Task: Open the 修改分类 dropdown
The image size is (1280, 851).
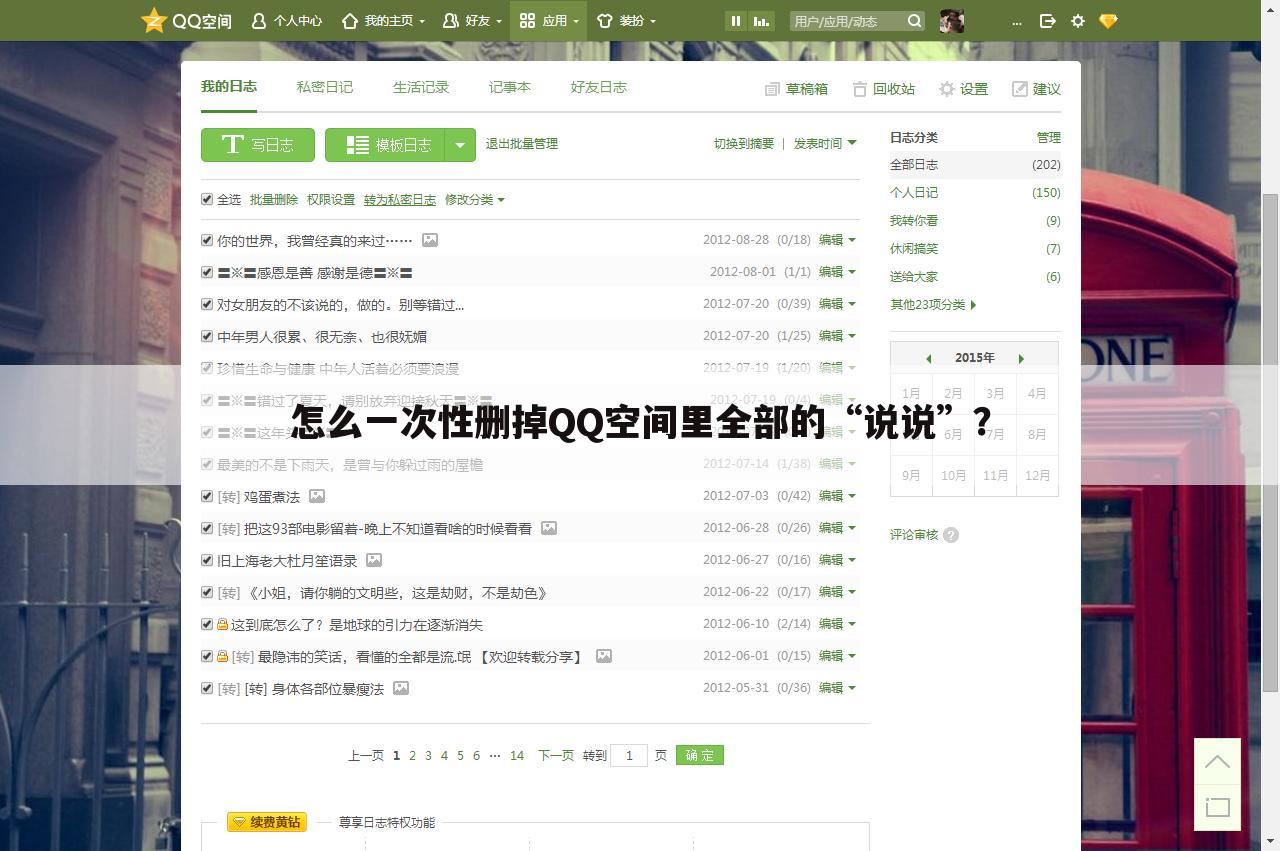Action: 474,200
